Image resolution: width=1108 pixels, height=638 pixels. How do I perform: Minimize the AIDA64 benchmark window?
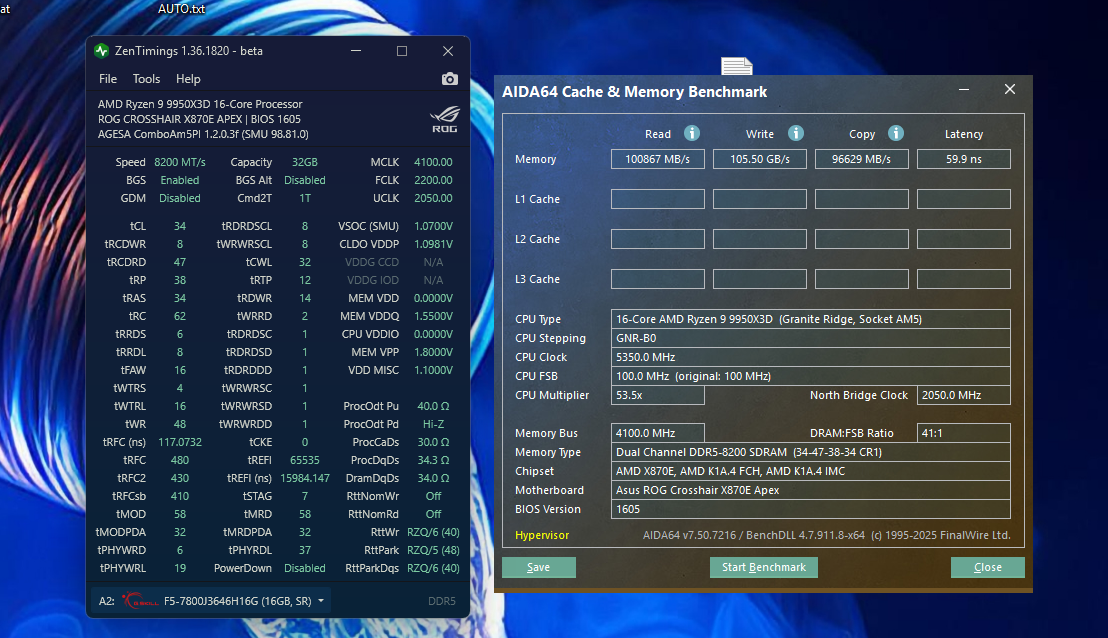(965, 90)
